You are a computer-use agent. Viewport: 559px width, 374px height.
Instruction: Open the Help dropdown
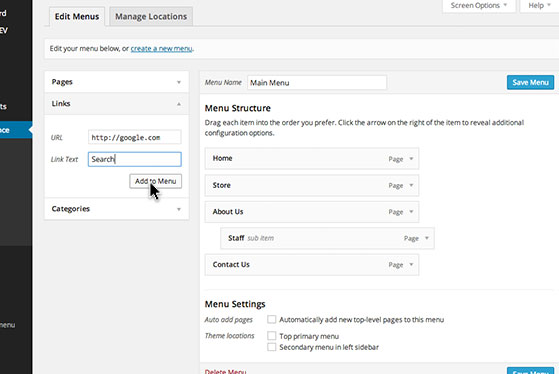(539, 6)
